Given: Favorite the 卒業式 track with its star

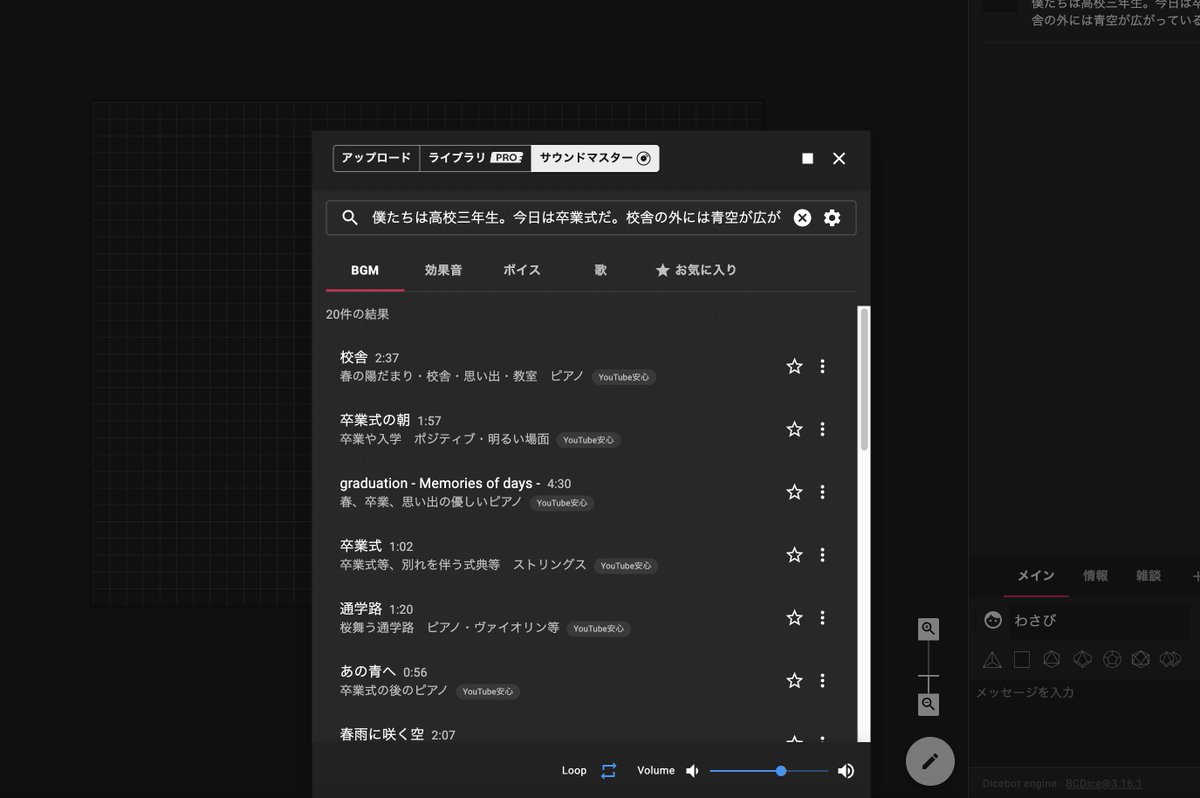Looking at the screenshot, I should [793, 554].
